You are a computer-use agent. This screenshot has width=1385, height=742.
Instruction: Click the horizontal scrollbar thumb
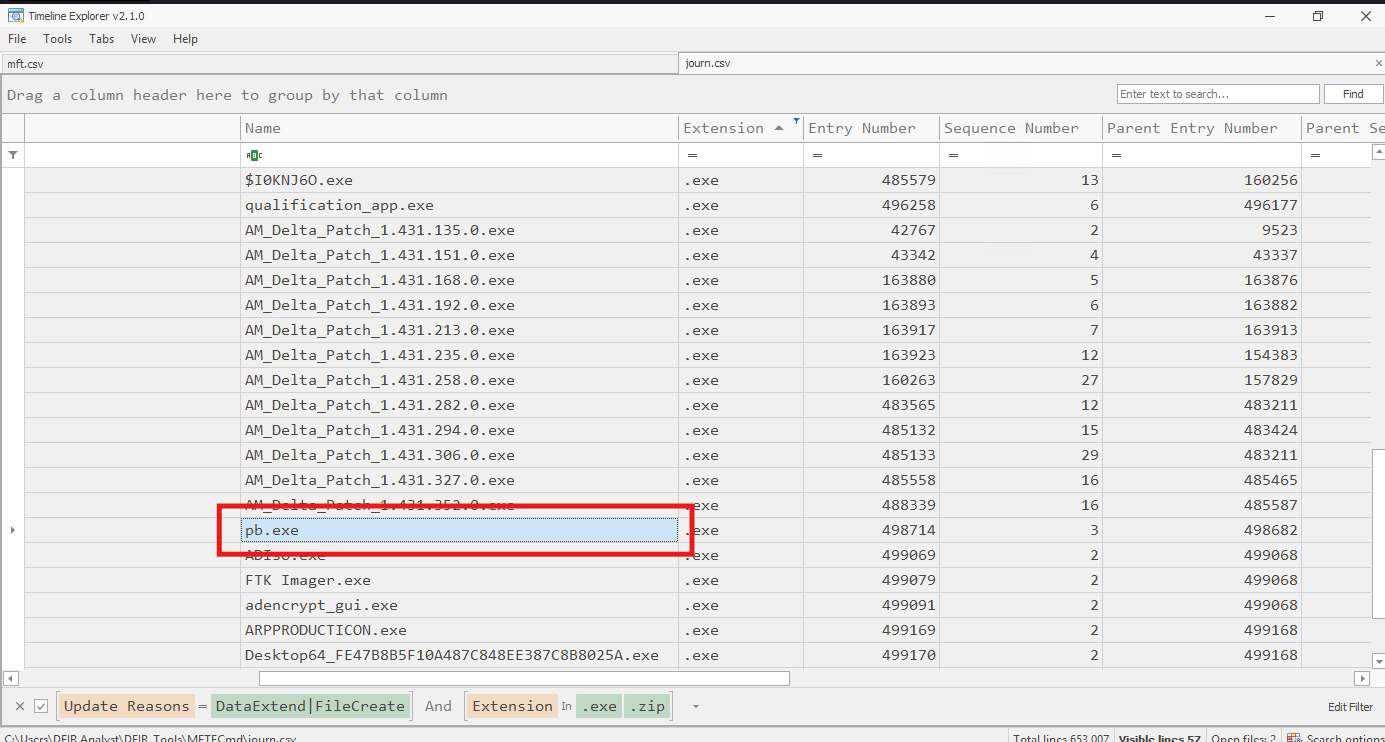(x=523, y=678)
